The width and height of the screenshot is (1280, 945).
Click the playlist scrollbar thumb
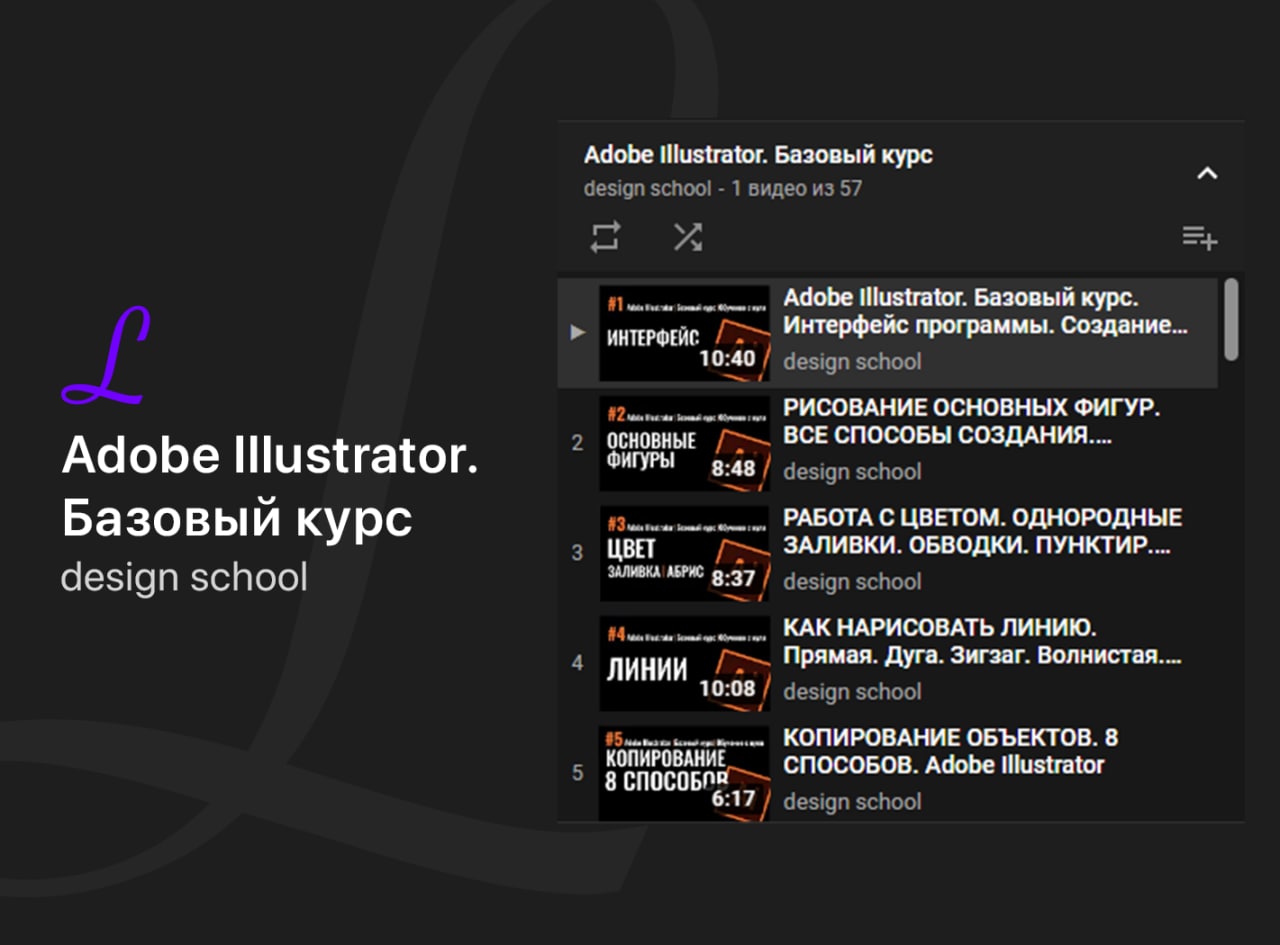(x=1232, y=320)
